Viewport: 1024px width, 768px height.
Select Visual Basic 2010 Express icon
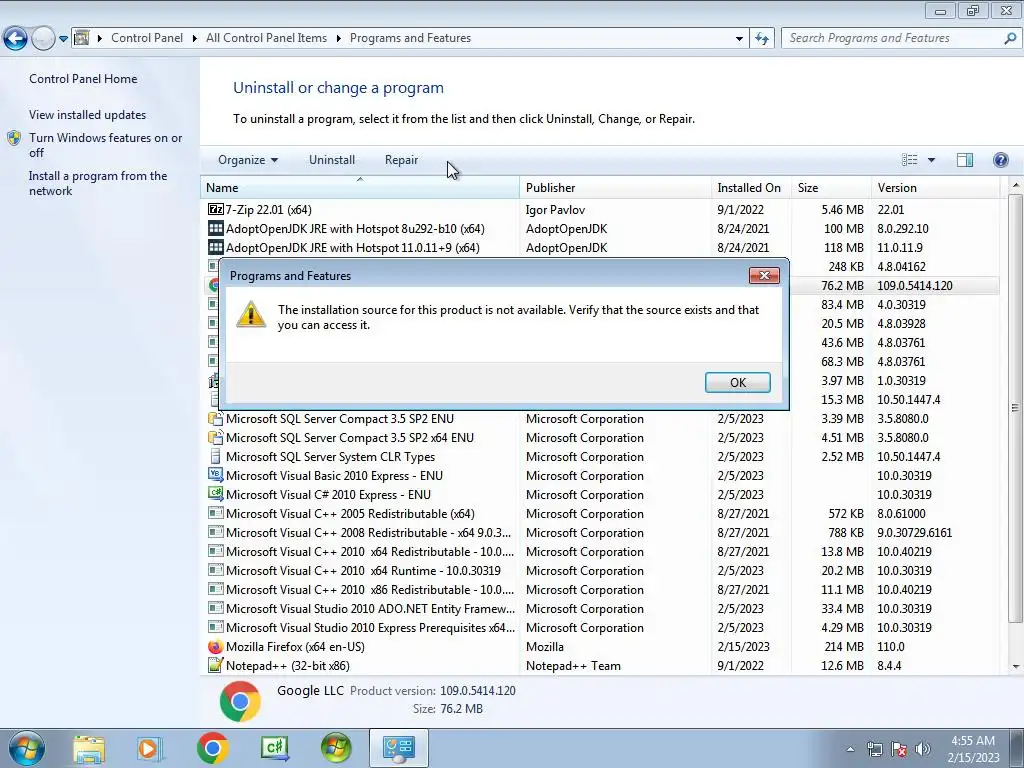[x=216, y=475]
